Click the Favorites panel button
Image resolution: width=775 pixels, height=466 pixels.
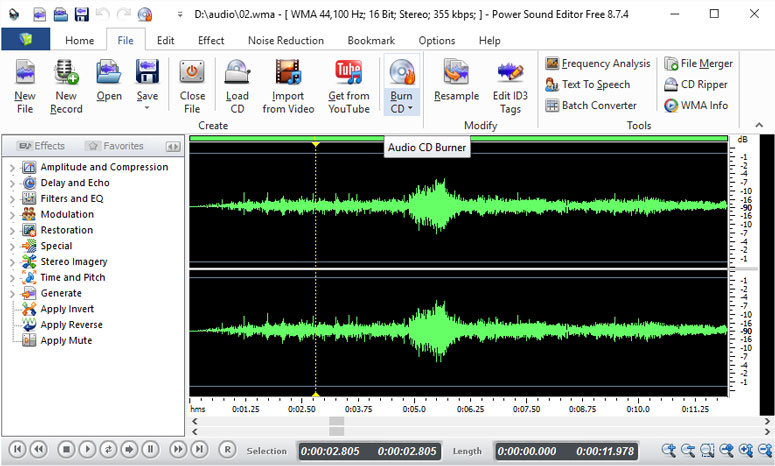pyautogui.click(x=115, y=146)
